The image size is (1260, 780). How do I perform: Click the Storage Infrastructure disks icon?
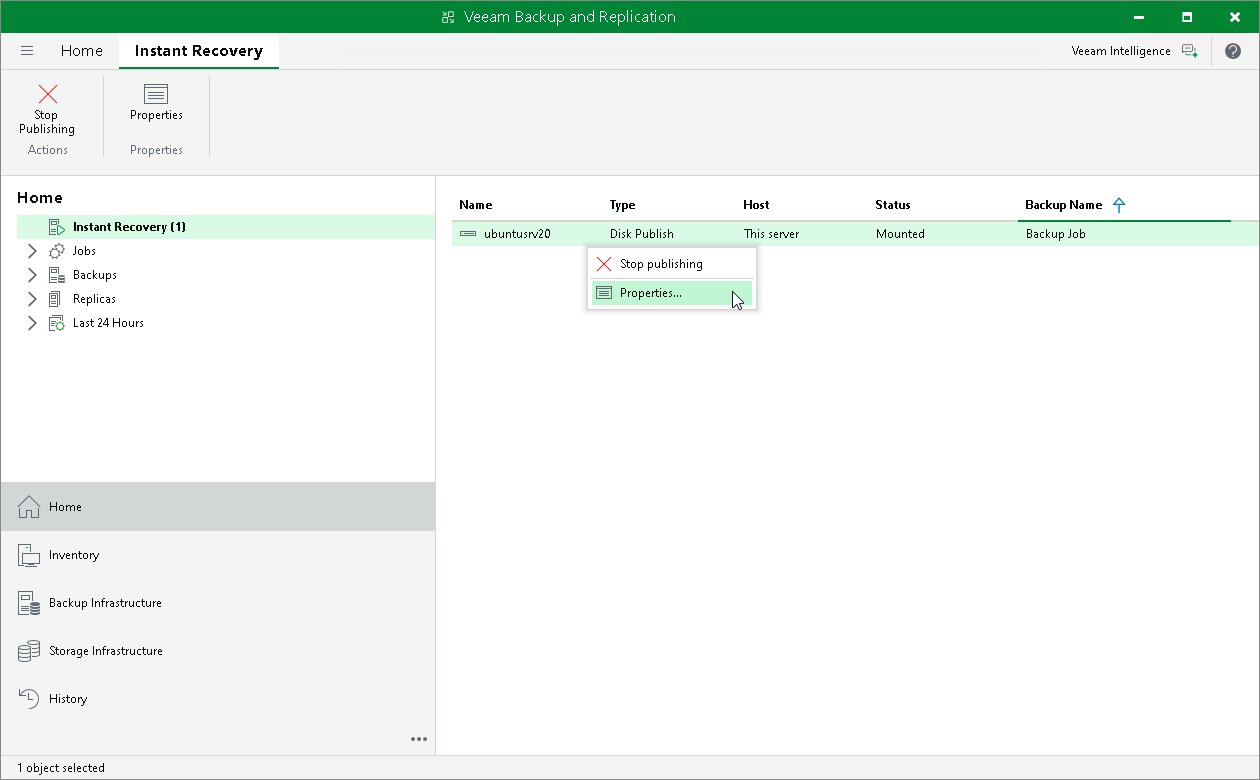[x=29, y=651]
